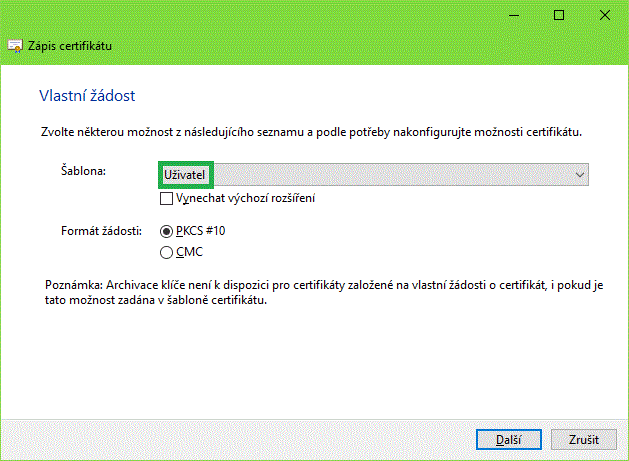The width and height of the screenshot is (629, 461).
Task: Expand the Šablona dropdown arrow
Action: [x=579, y=175]
